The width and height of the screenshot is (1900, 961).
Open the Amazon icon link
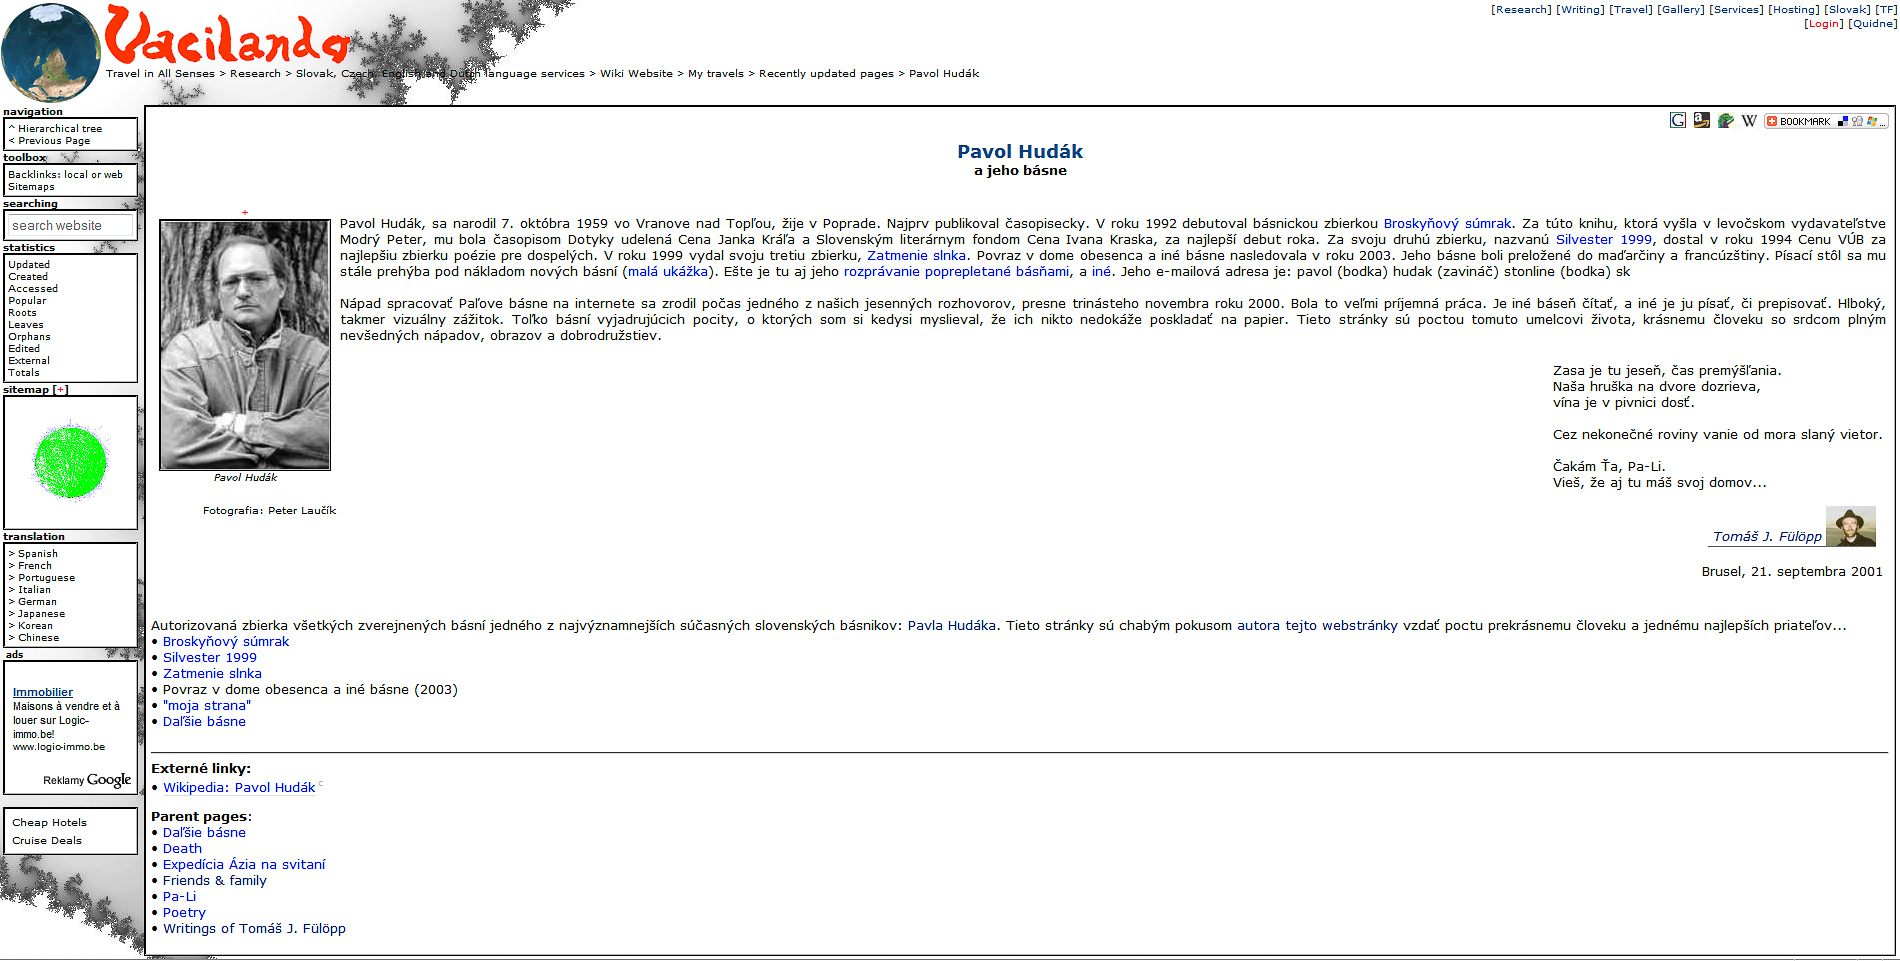click(1701, 121)
